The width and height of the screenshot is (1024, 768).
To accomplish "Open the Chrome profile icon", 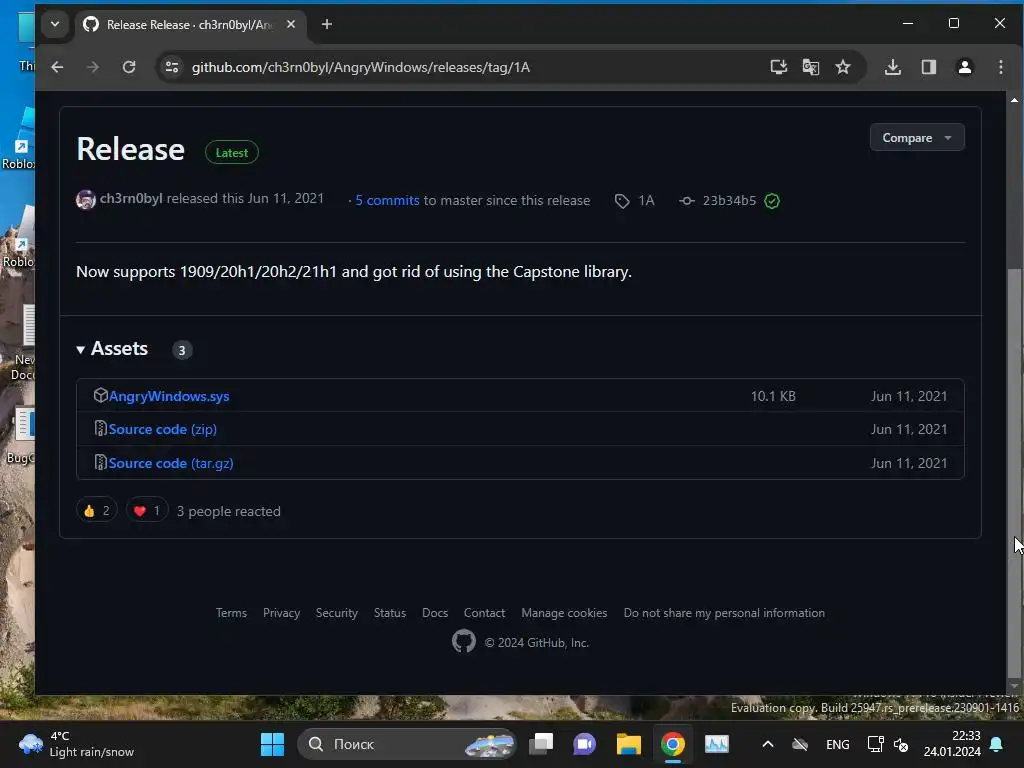I will click(x=965, y=67).
